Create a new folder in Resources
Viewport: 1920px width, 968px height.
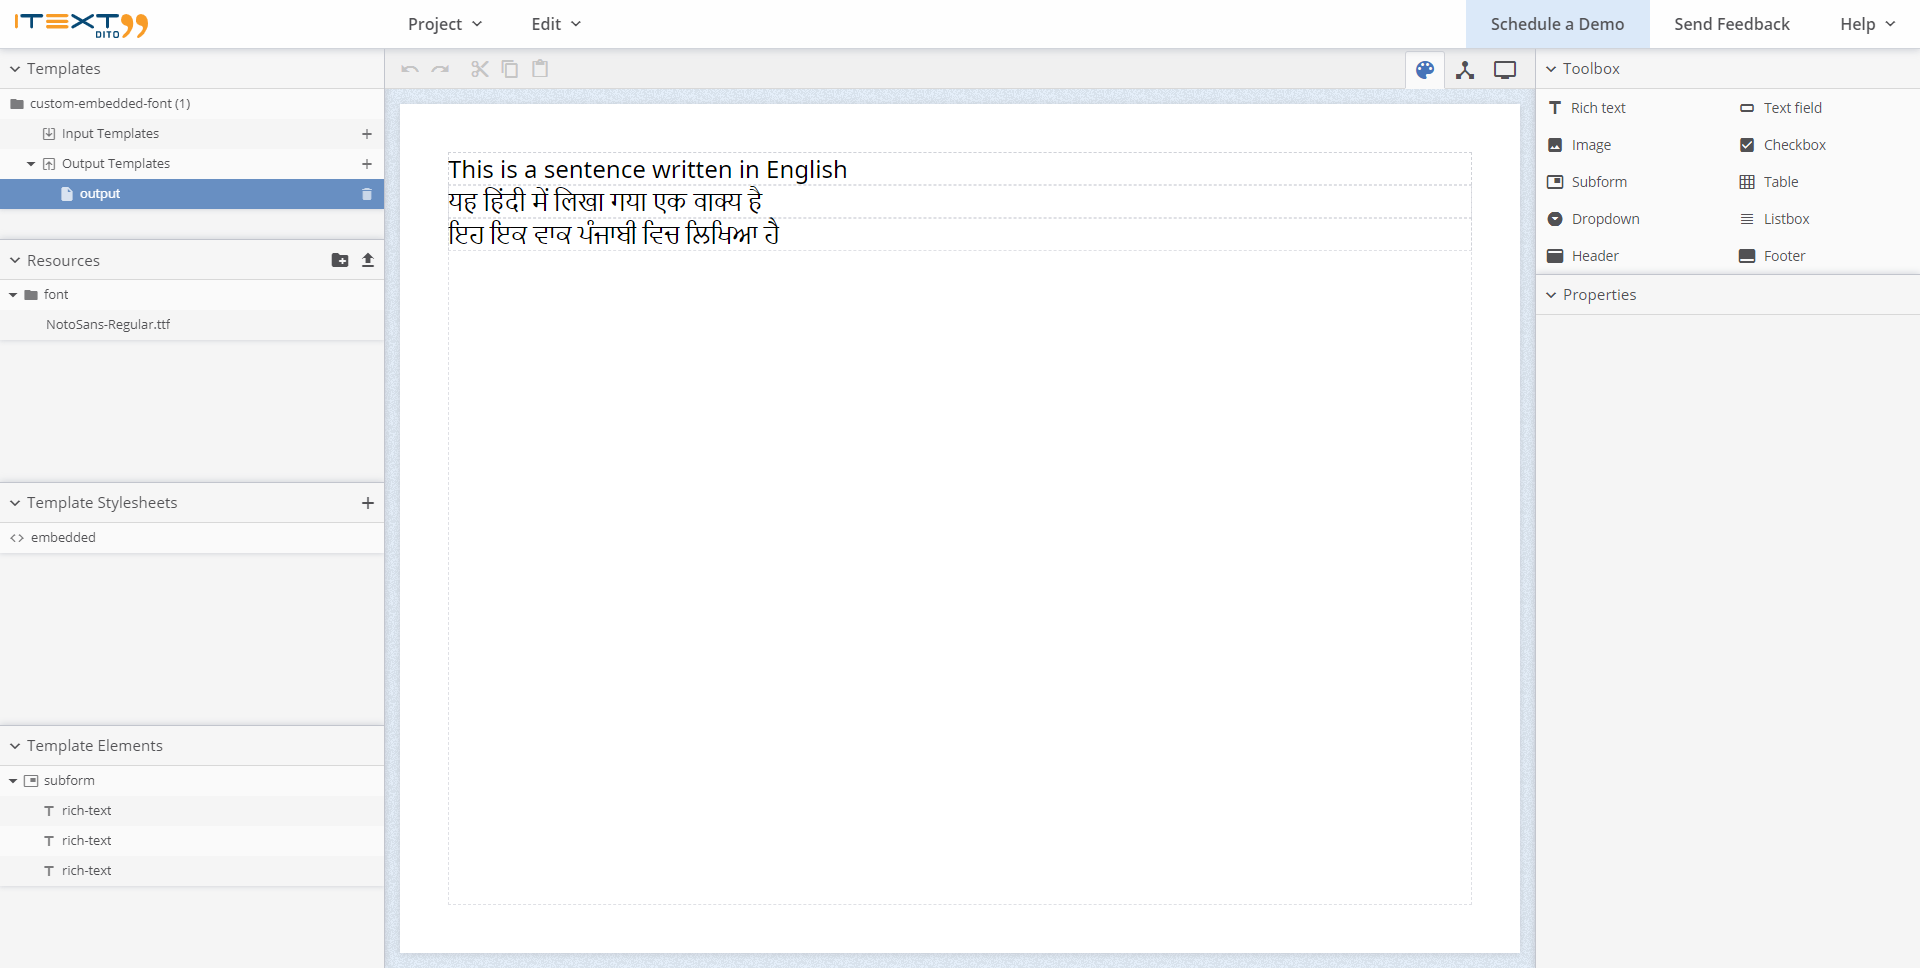[340, 260]
